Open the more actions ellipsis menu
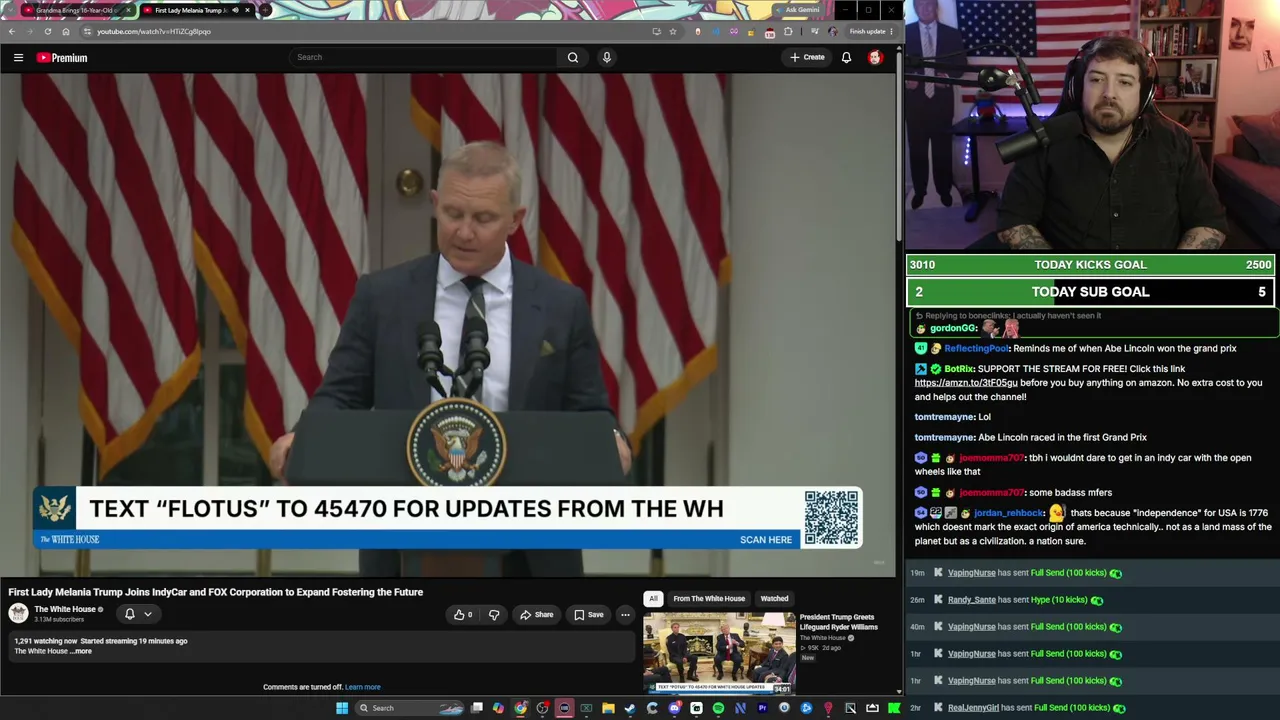 (625, 615)
